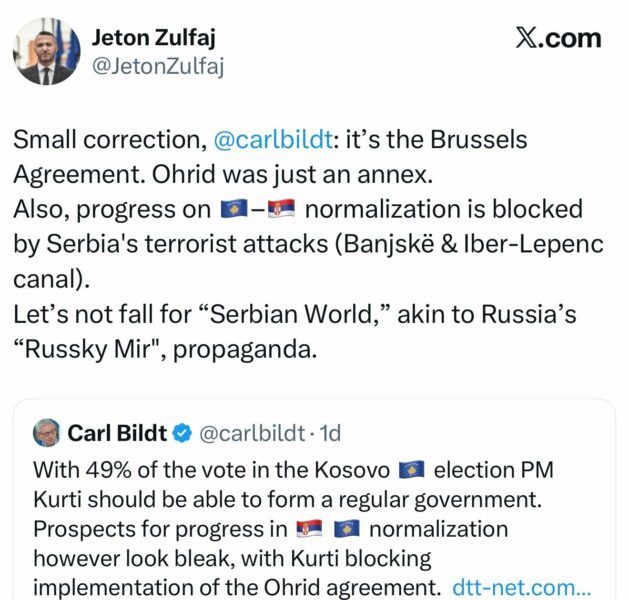
Task: Click the Kosovo flag before "election PM"
Action: [412, 469]
